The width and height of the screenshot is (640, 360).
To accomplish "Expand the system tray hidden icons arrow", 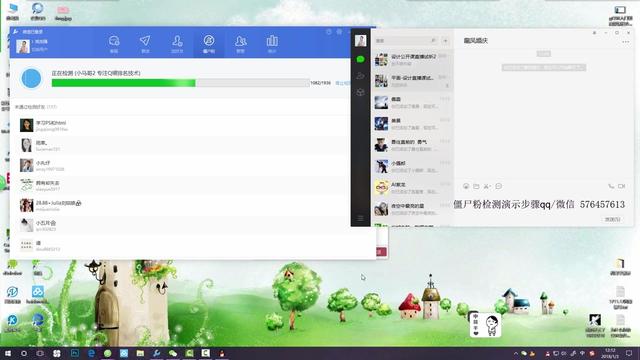I will pos(516,353).
